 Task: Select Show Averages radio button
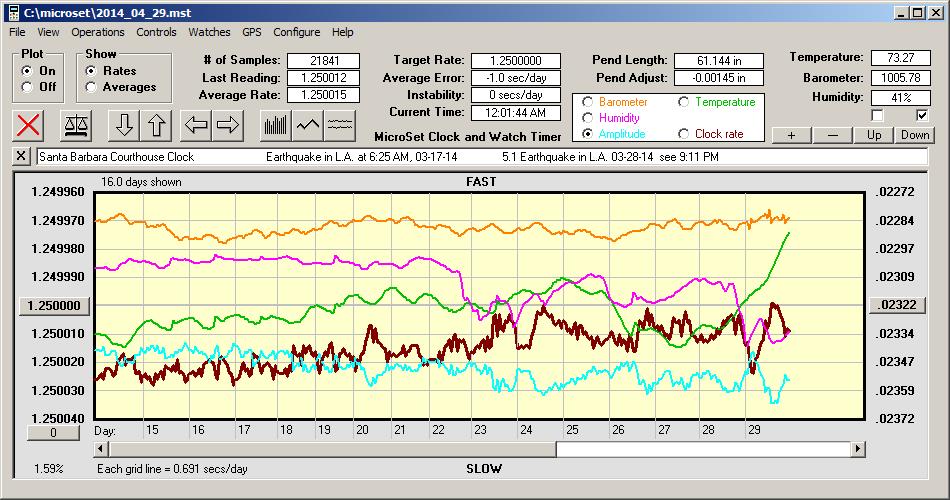pos(91,87)
